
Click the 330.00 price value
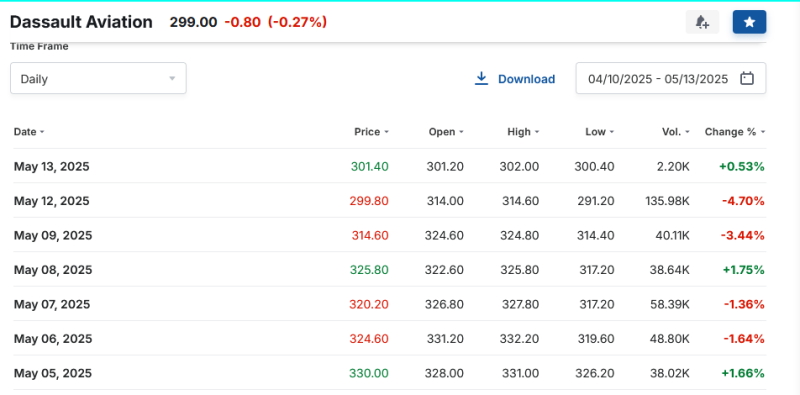(x=369, y=374)
